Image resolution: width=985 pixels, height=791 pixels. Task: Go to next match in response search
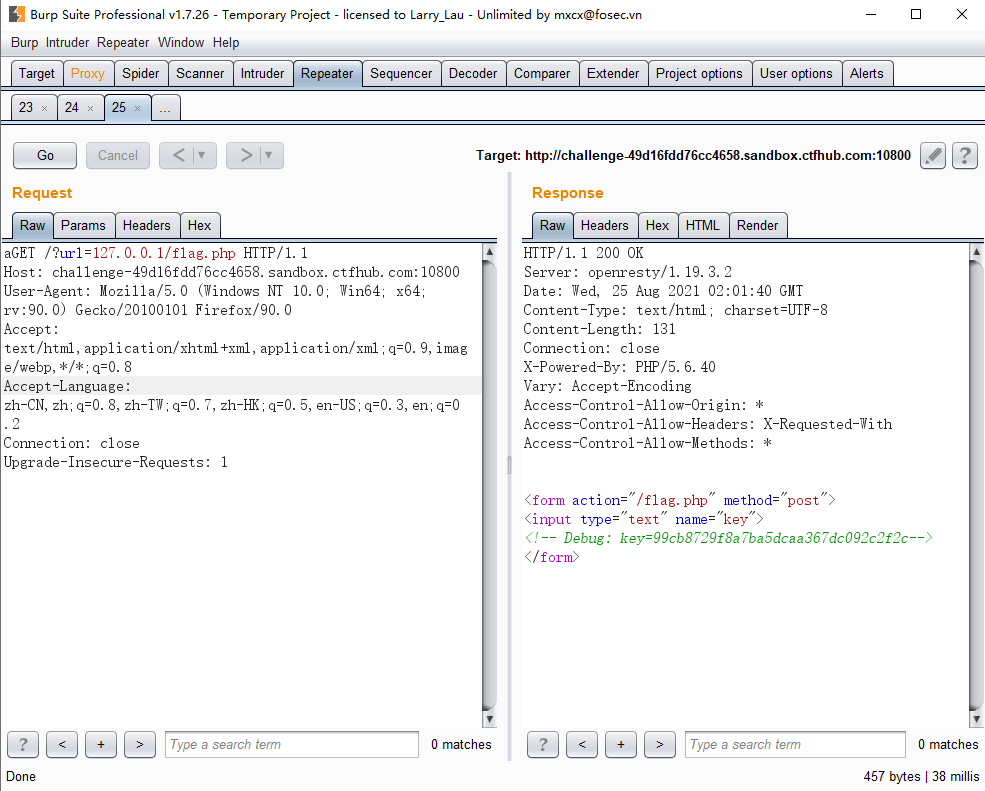[x=660, y=745]
